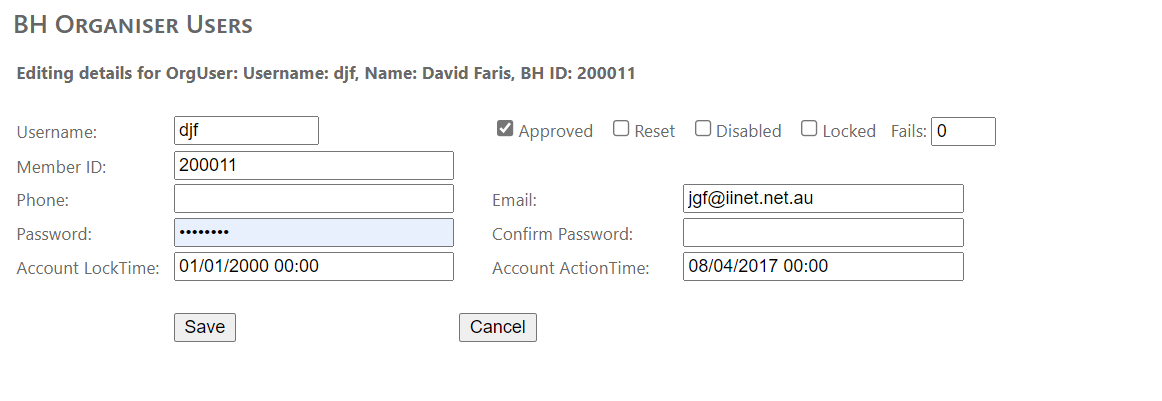The height and width of the screenshot is (401, 1162).
Task: Click the BH Organiser Users heading
Action: 133,25
